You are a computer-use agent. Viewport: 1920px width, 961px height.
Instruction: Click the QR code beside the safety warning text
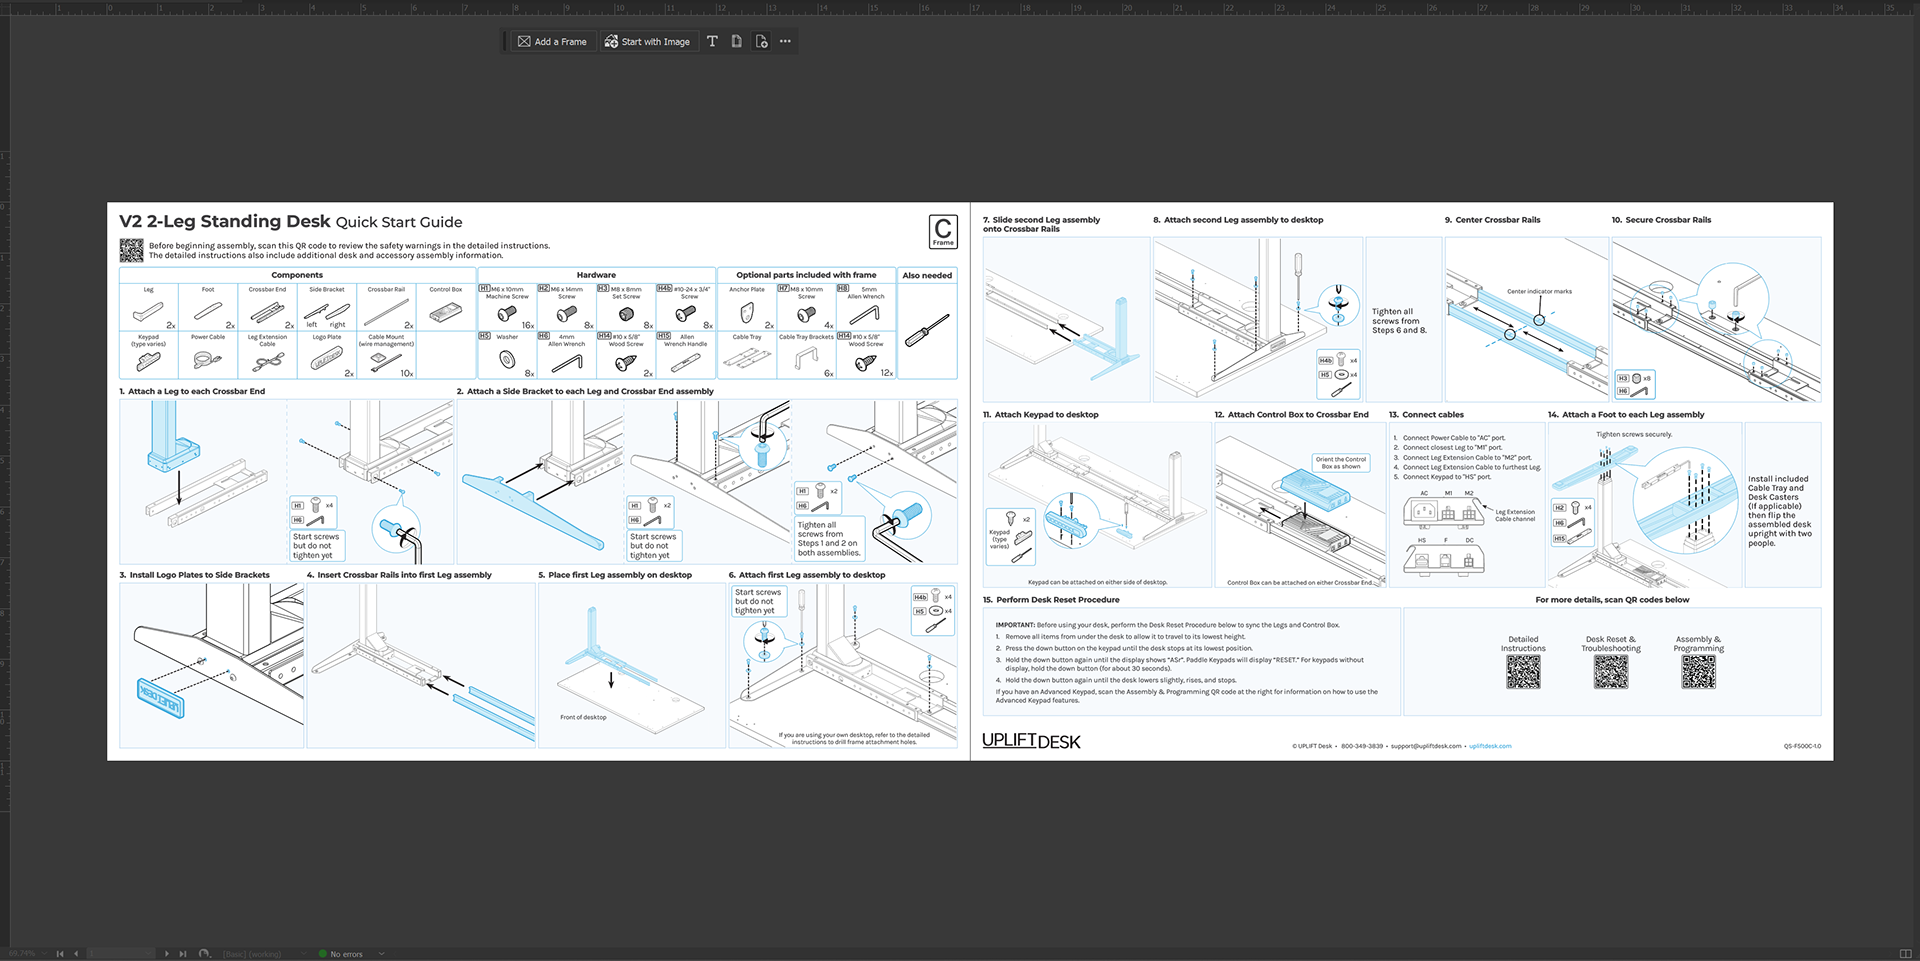[131, 250]
